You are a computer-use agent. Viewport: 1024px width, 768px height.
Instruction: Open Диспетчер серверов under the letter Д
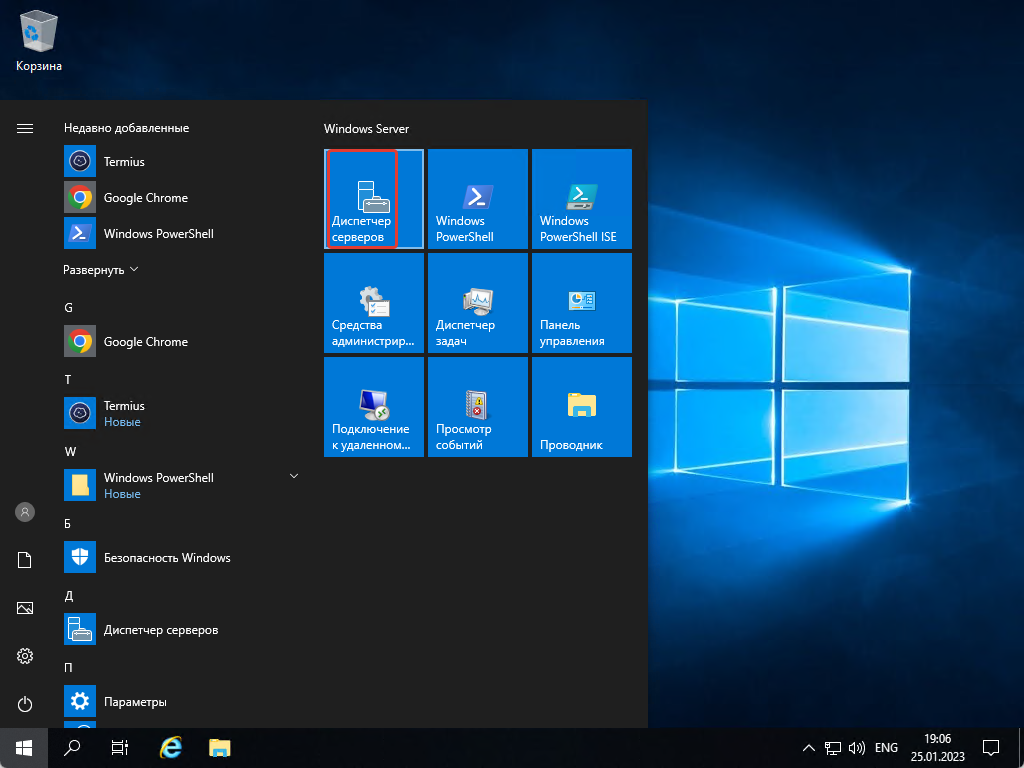(182, 630)
